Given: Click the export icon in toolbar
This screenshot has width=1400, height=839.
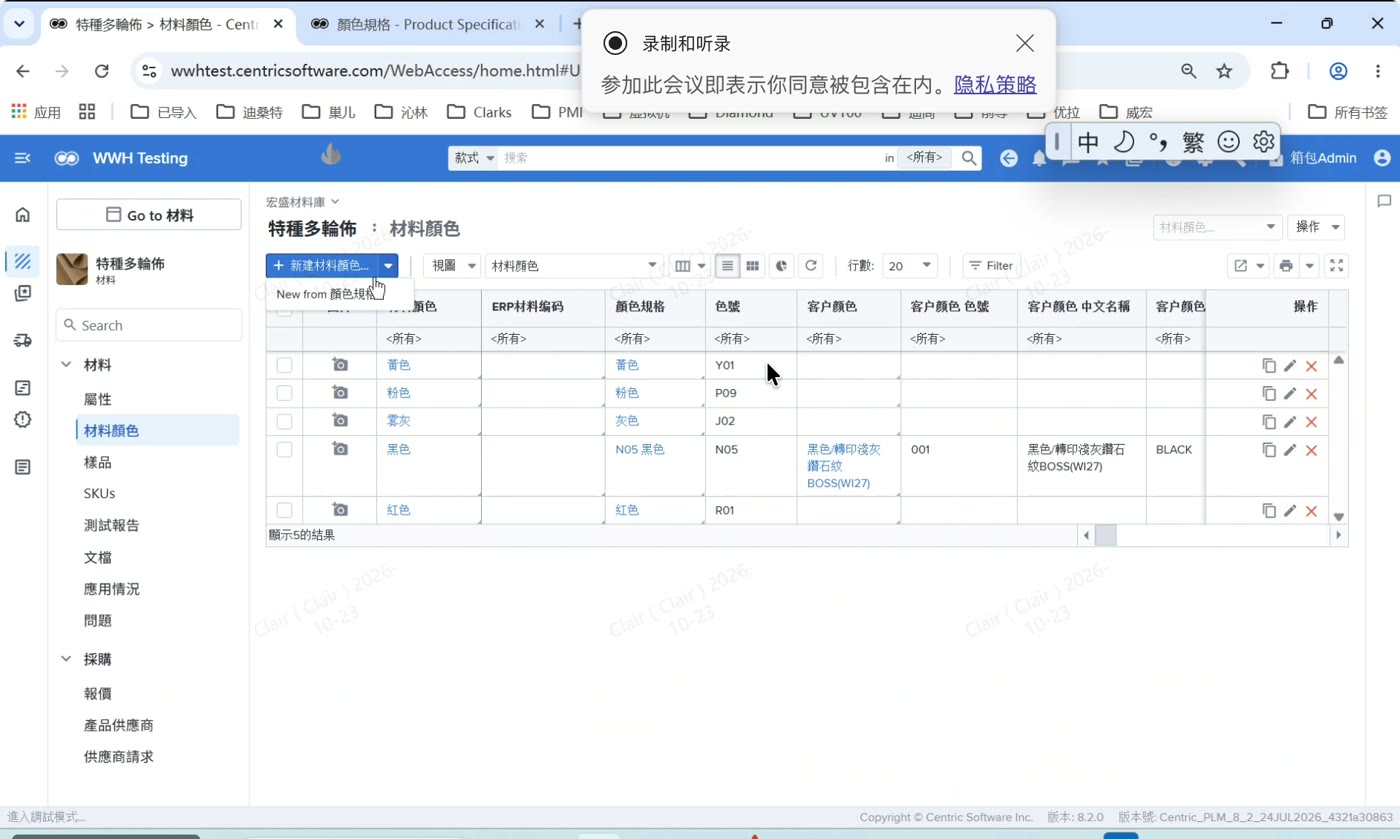Looking at the screenshot, I should click(1240, 266).
